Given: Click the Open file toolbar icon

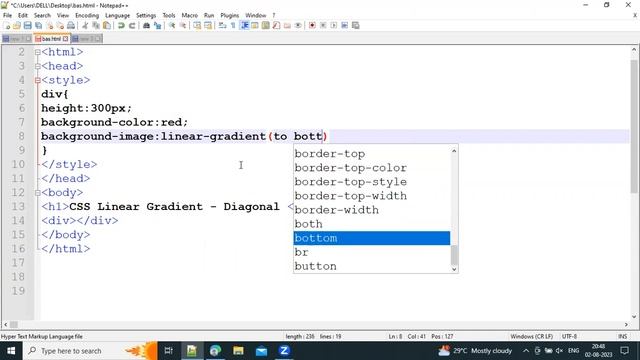Looking at the screenshot, I should point(17,25).
